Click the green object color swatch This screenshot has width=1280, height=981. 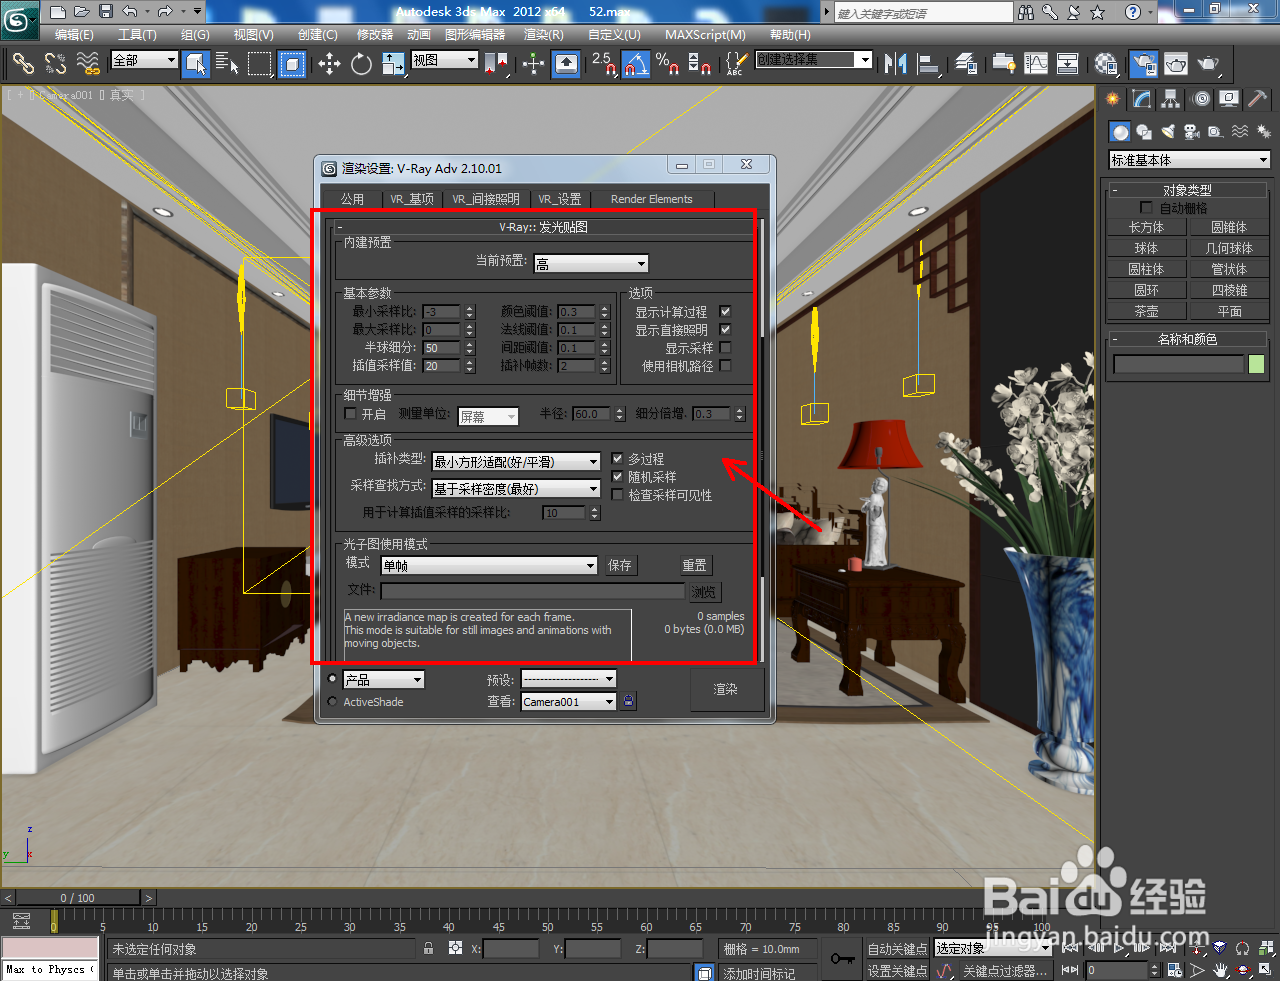point(1257,365)
